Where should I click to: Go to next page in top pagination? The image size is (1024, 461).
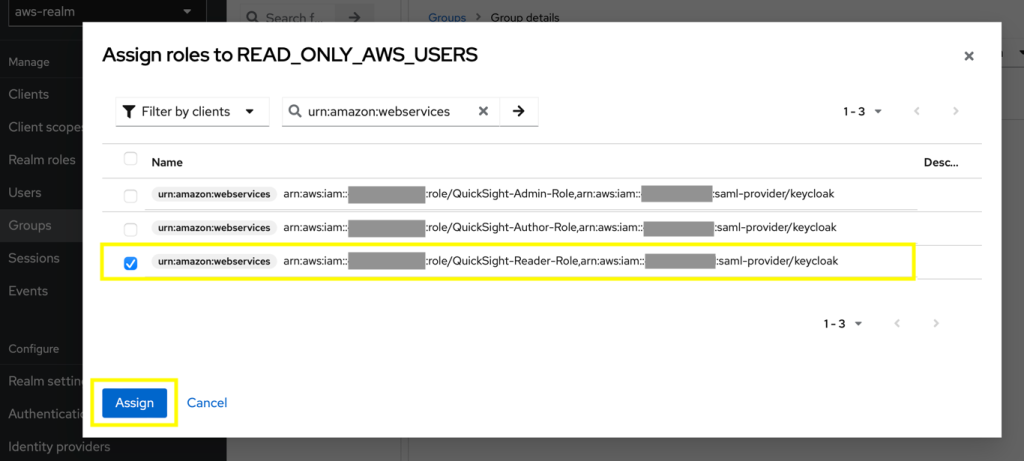[x=956, y=111]
